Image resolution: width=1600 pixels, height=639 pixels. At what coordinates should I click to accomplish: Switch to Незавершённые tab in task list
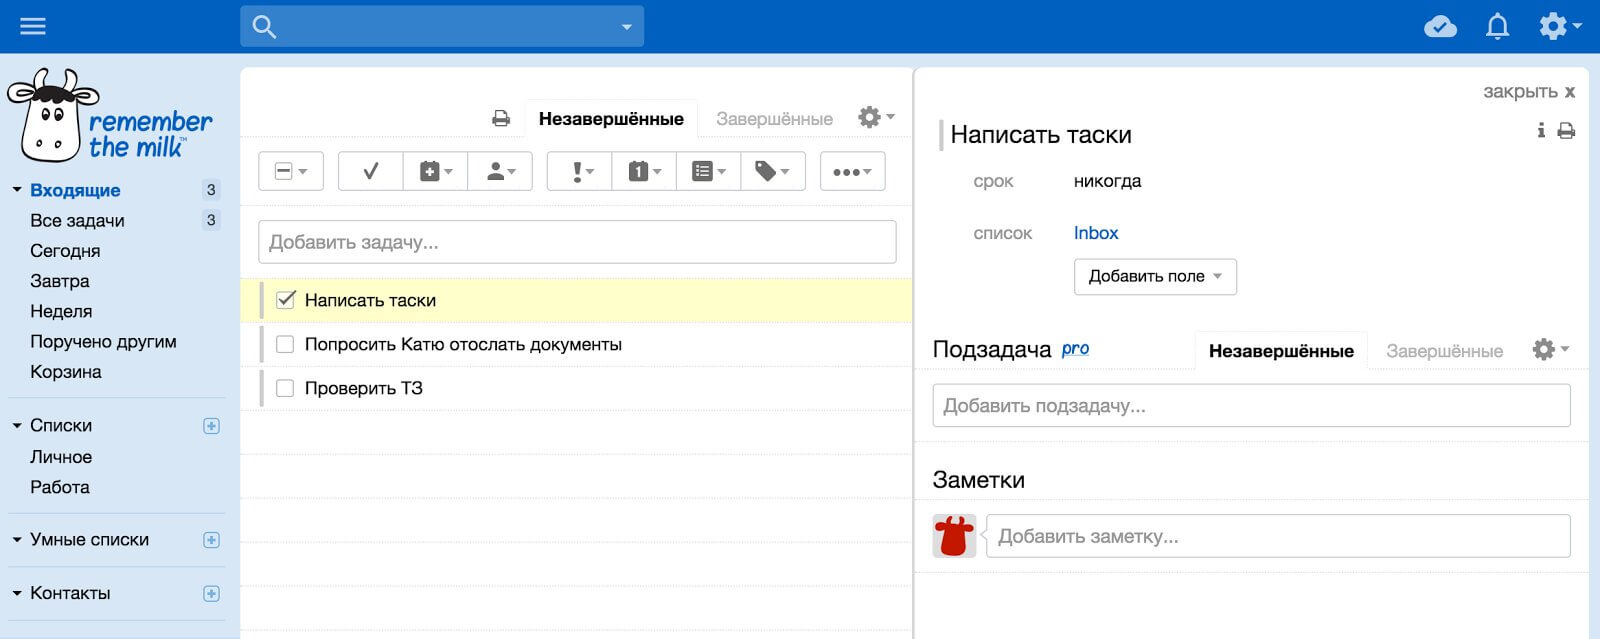[611, 119]
